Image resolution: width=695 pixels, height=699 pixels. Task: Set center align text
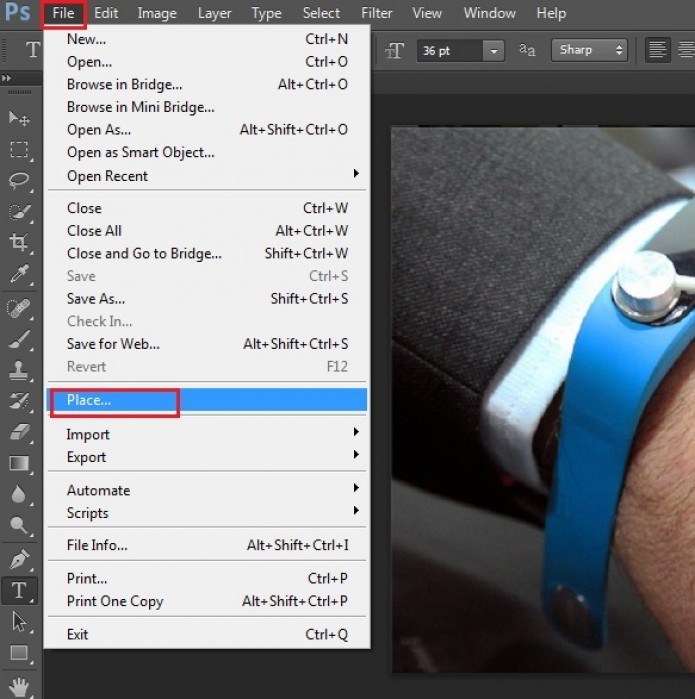point(687,50)
